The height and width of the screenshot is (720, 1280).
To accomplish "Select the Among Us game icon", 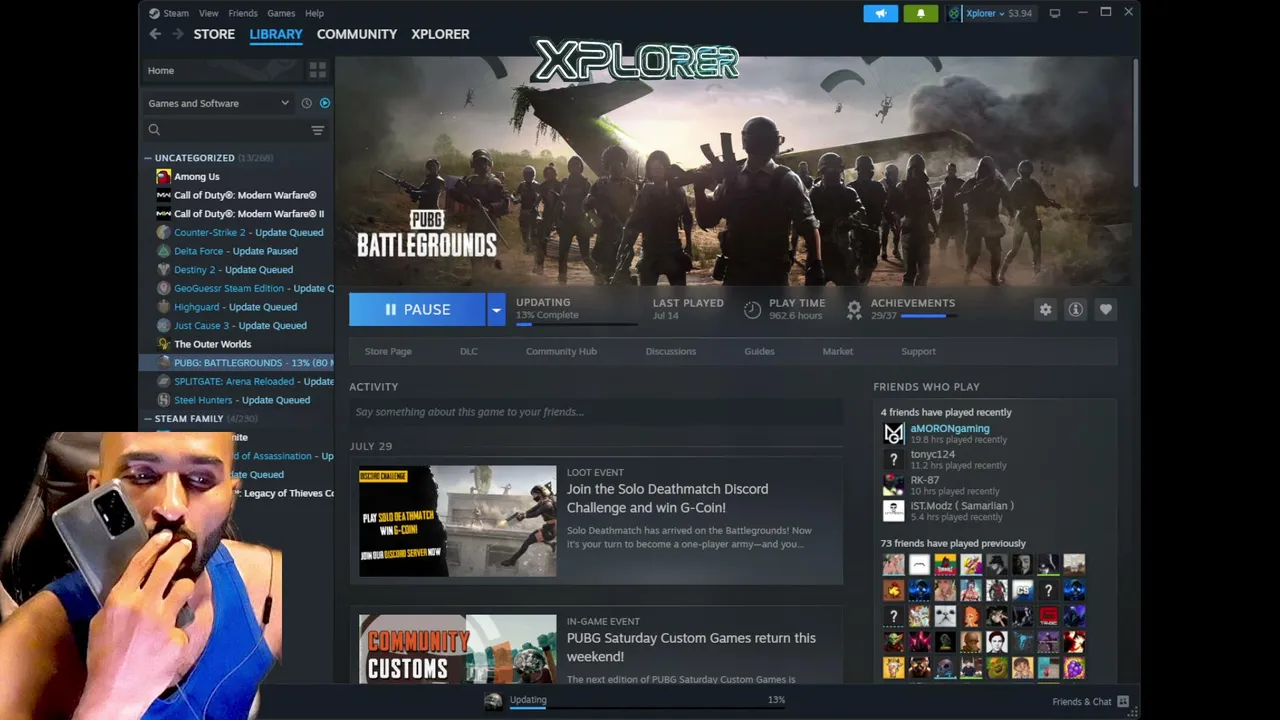I will tap(164, 177).
